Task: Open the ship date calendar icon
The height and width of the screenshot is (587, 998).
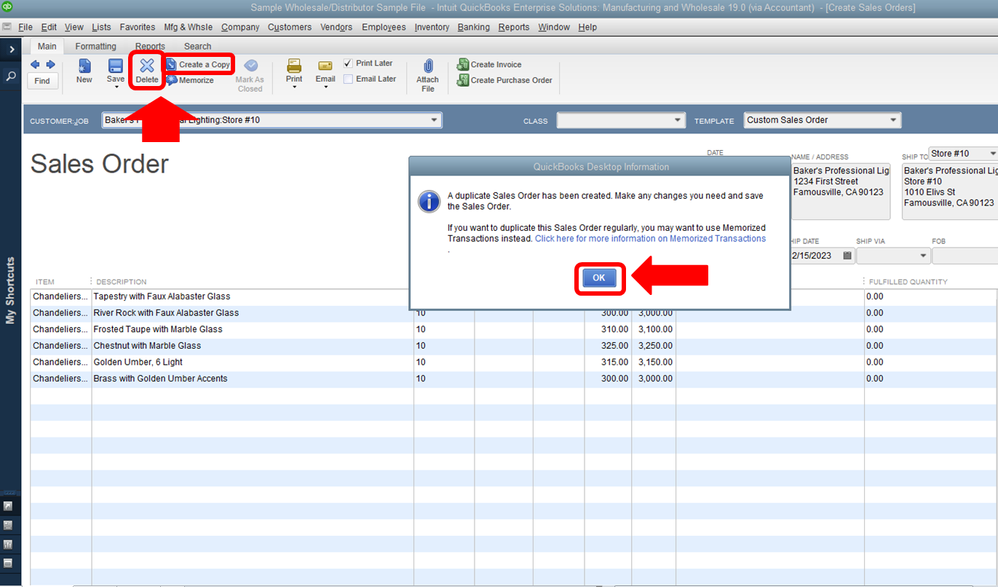Action: tap(847, 255)
